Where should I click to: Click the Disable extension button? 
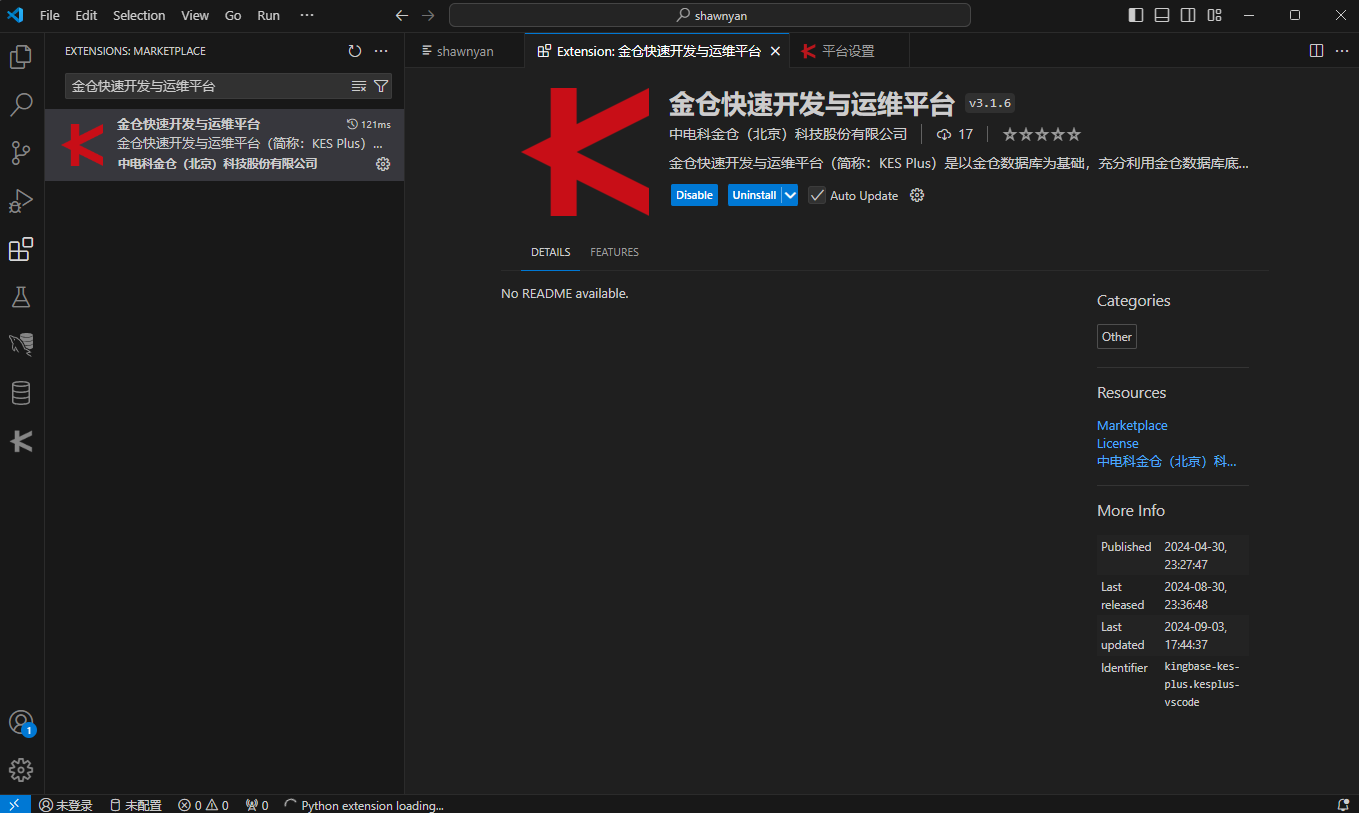(x=694, y=195)
